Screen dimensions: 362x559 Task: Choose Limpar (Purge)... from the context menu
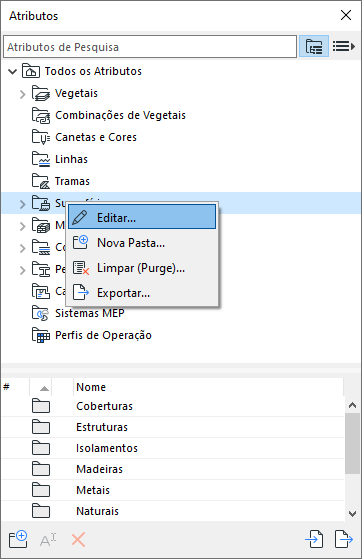pos(142,268)
